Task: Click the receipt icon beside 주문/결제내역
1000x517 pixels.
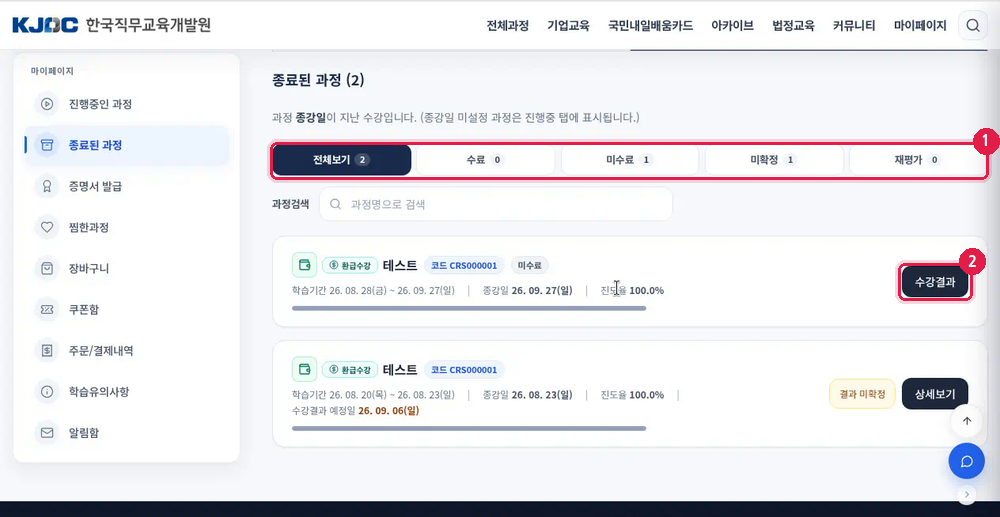Action: point(47,350)
